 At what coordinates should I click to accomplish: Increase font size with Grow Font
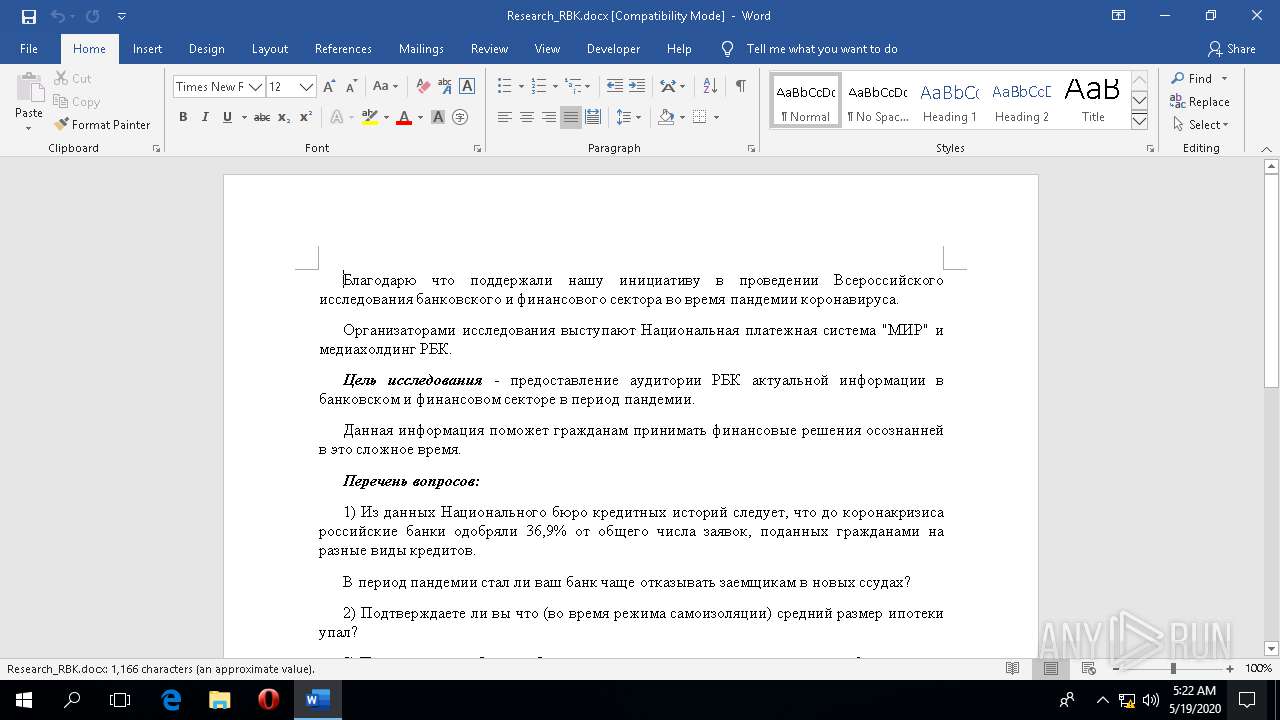328,86
